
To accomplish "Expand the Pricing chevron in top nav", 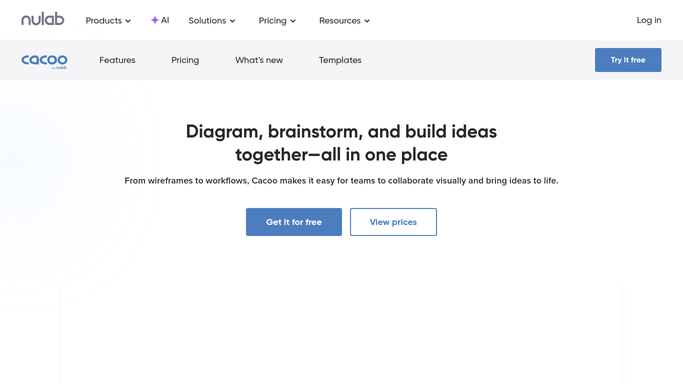I will tap(293, 21).
